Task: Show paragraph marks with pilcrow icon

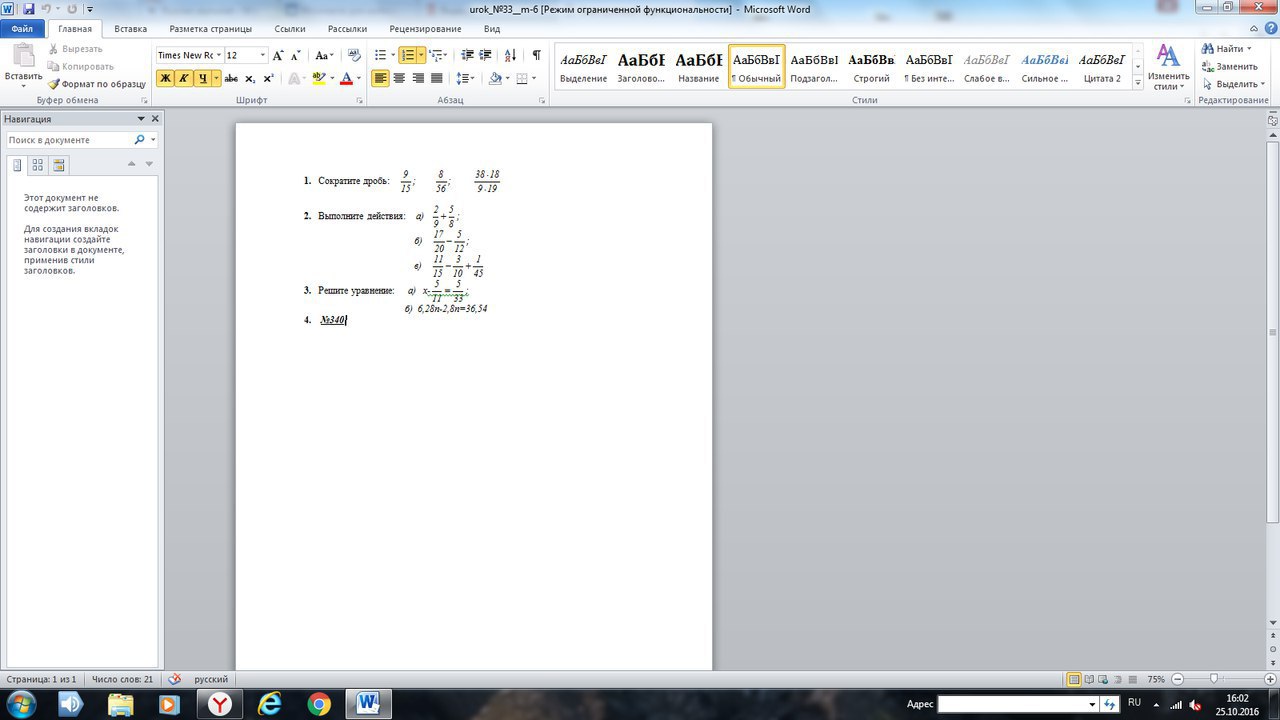Action: 537,55
